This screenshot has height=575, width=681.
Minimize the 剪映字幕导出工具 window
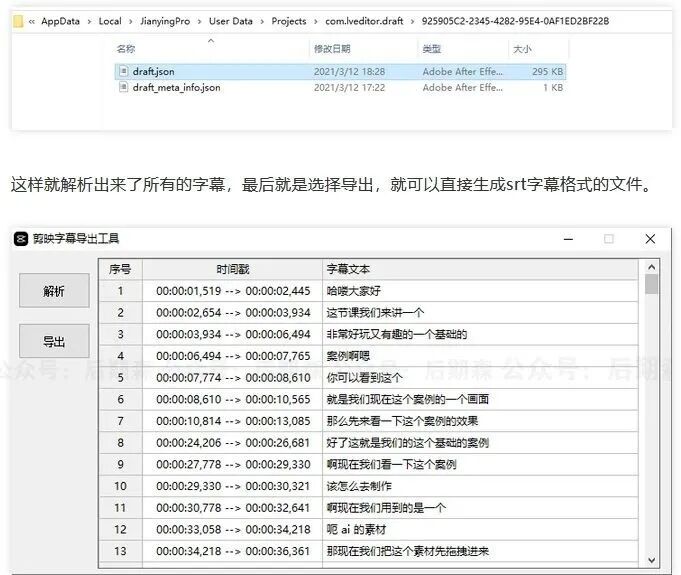(x=569, y=239)
